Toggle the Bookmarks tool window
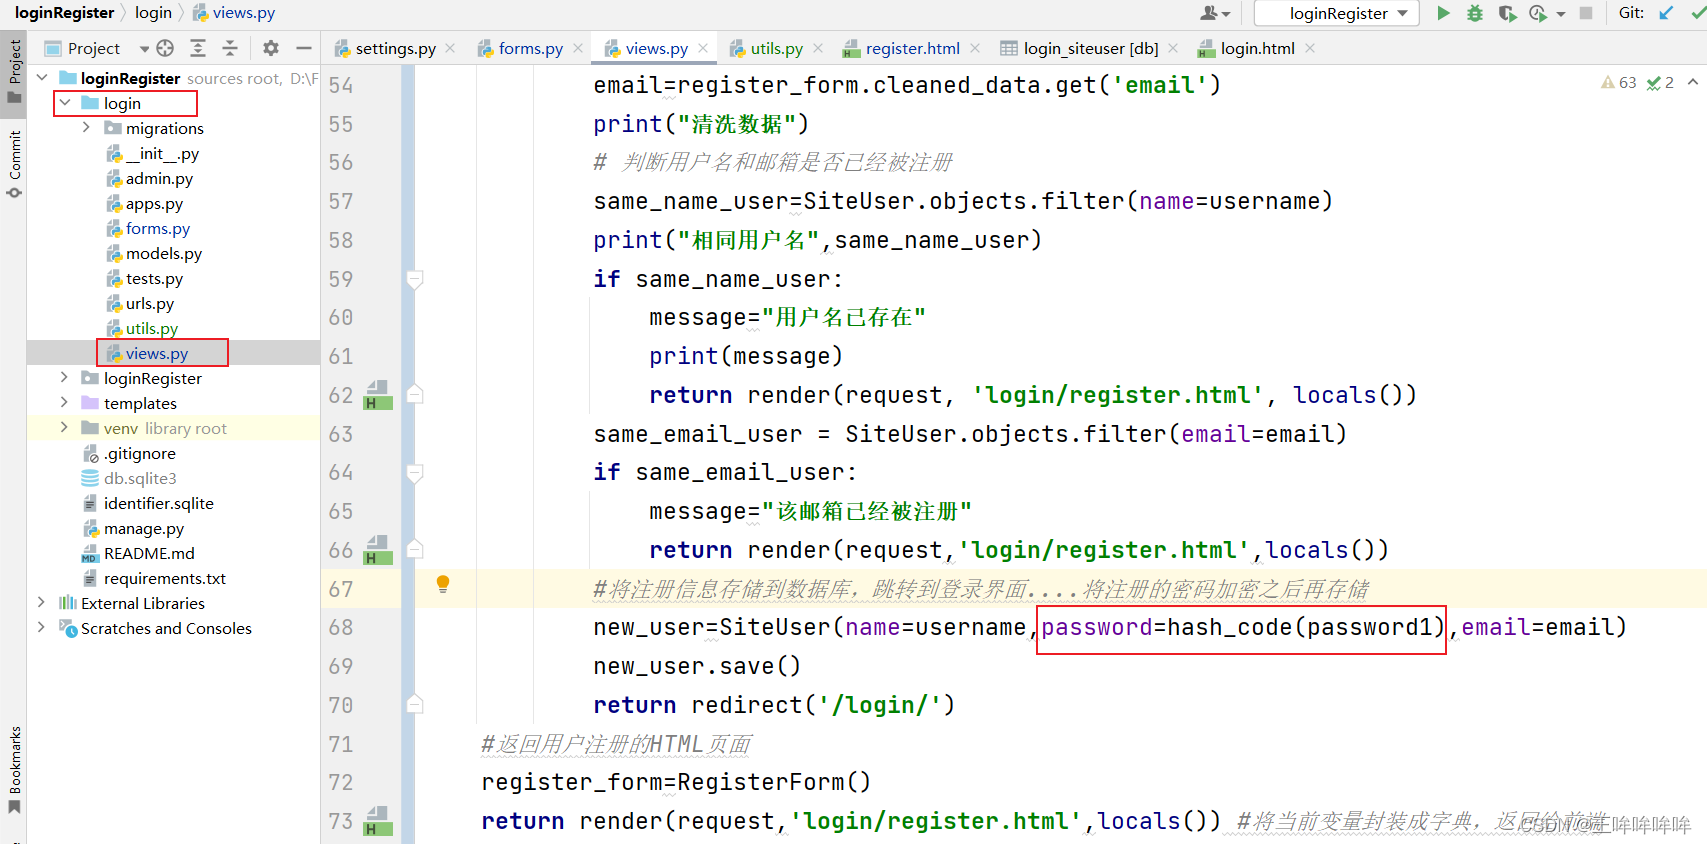This screenshot has height=844, width=1707. click(14, 772)
